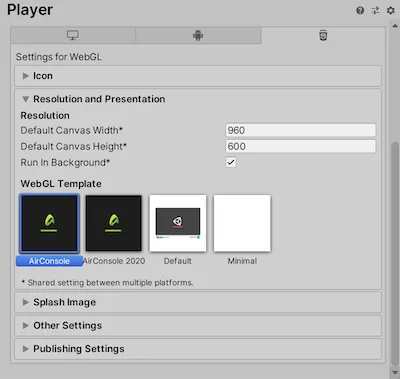The height and width of the screenshot is (379, 400).
Task: Open the settings gear menu
Action: coord(391,11)
